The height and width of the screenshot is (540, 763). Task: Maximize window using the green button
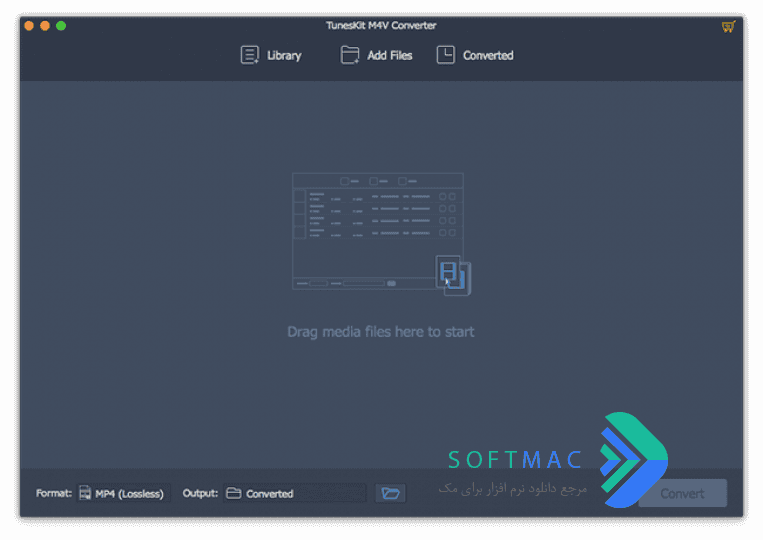coord(61,26)
